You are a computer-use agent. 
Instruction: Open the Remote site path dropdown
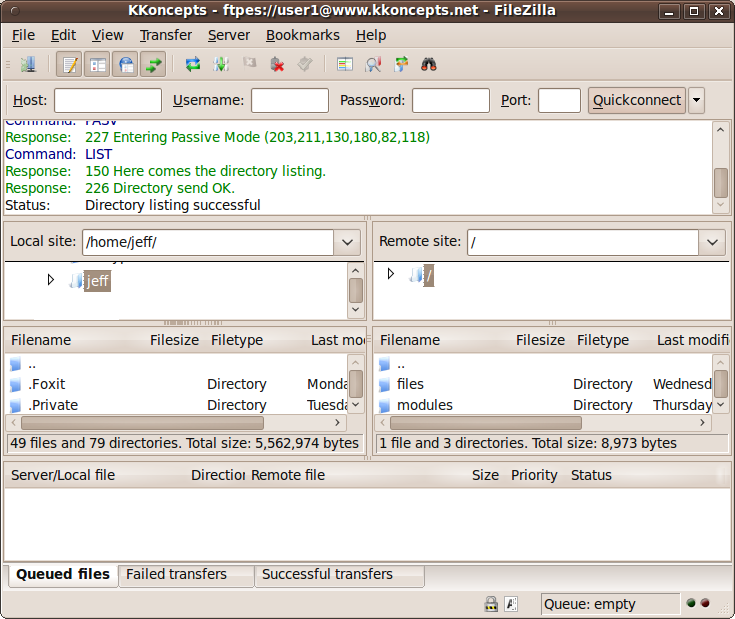(712, 242)
